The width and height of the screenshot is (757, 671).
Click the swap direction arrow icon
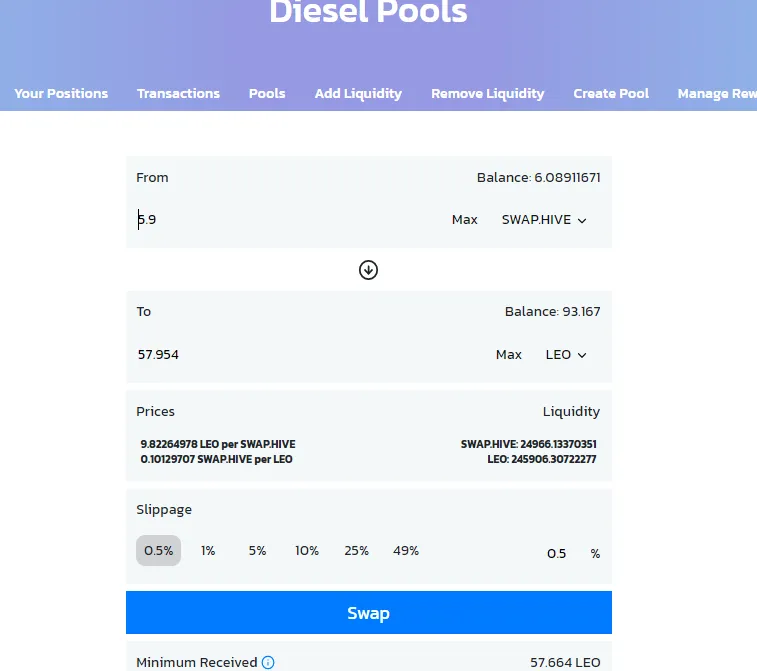[368, 270]
